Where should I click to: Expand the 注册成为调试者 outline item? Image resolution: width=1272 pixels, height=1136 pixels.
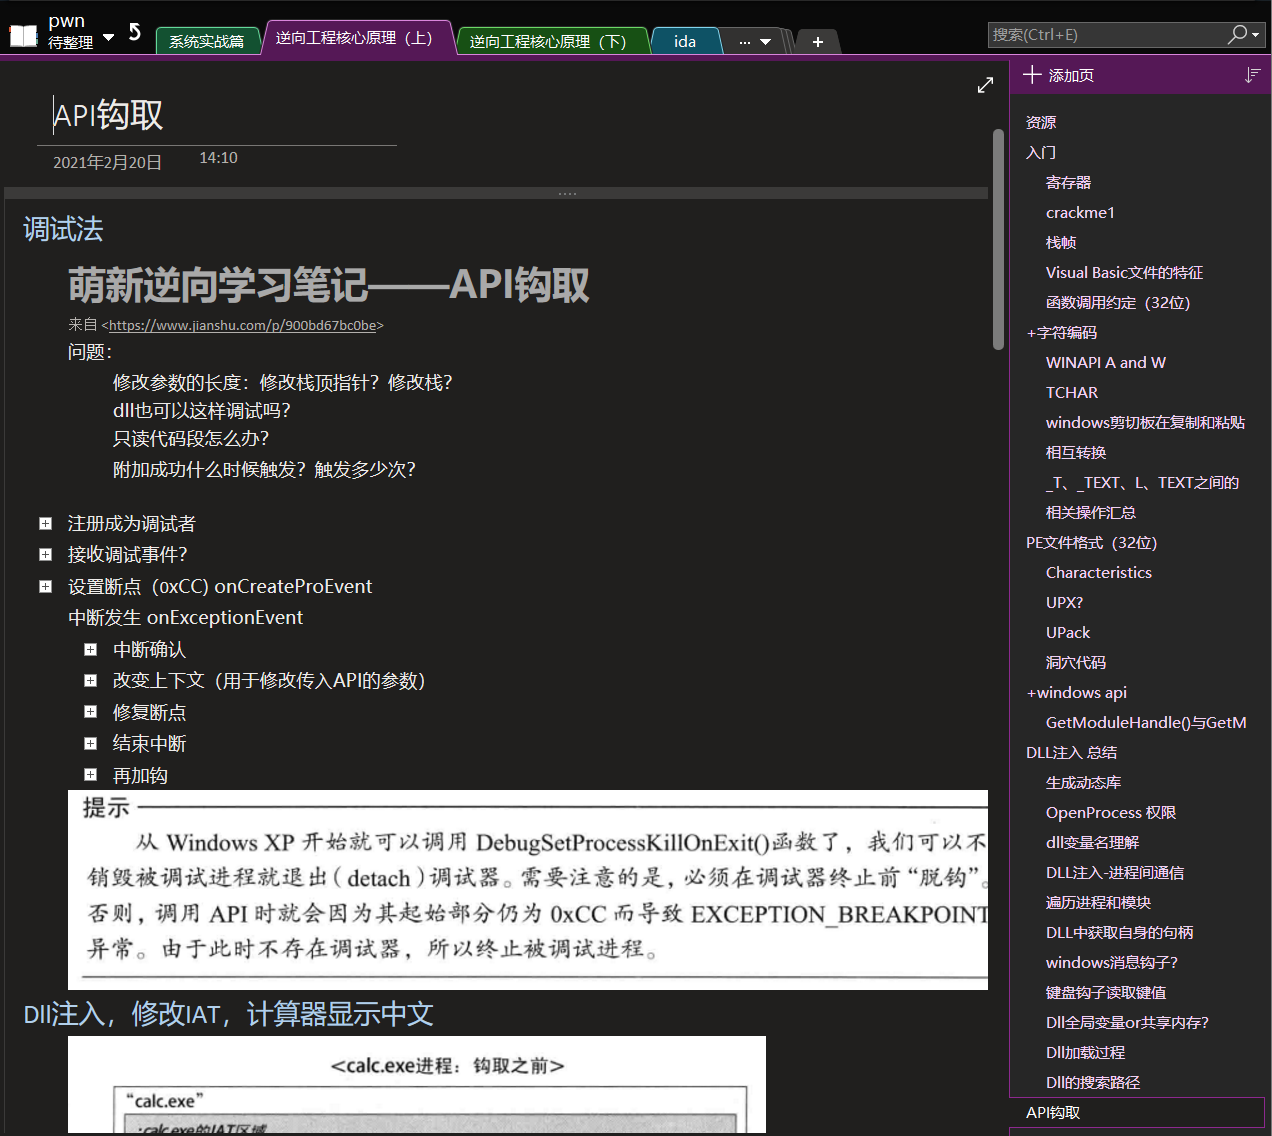point(45,524)
